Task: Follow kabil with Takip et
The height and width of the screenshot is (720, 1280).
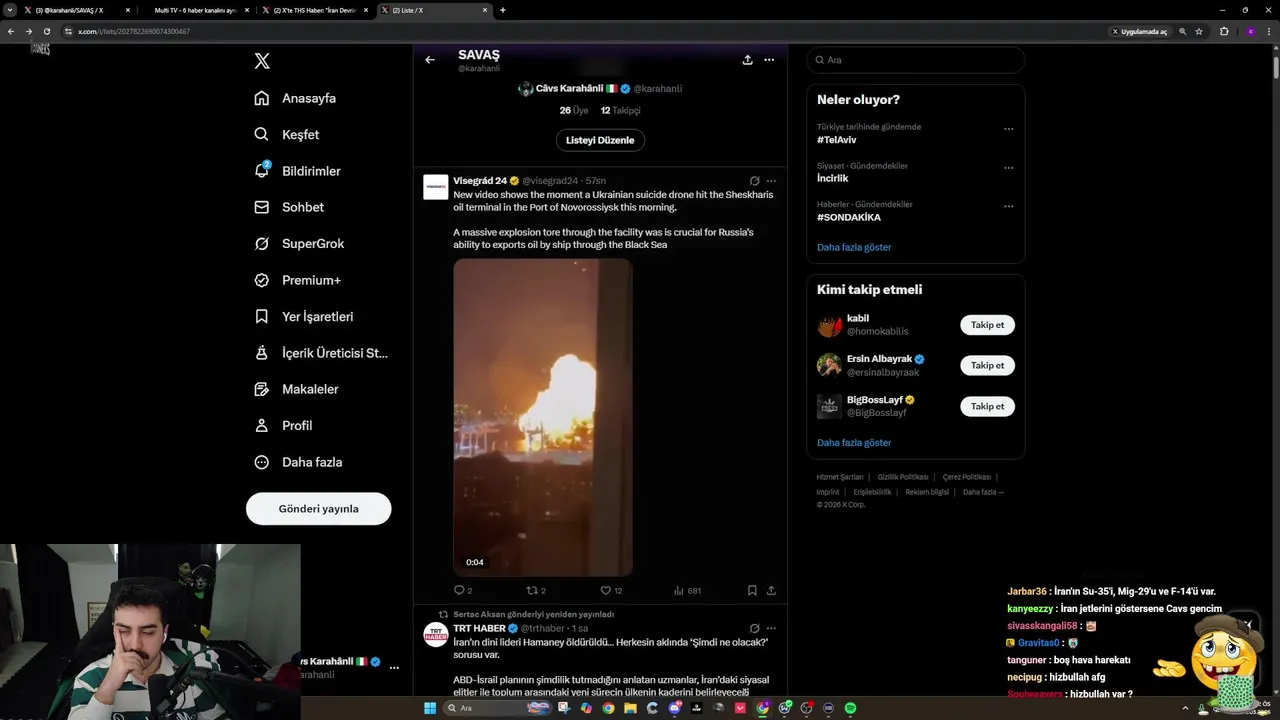Action: coord(987,324)
